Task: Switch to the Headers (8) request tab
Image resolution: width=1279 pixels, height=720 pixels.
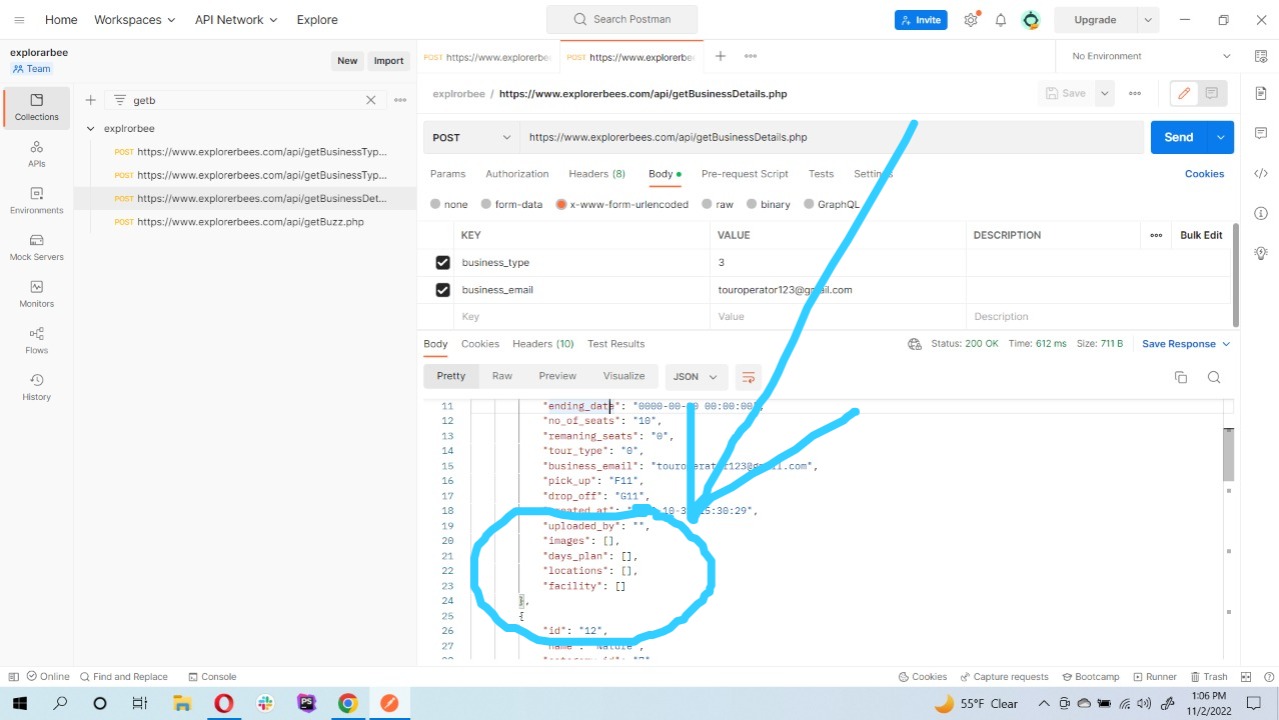Action: [597, 174]
